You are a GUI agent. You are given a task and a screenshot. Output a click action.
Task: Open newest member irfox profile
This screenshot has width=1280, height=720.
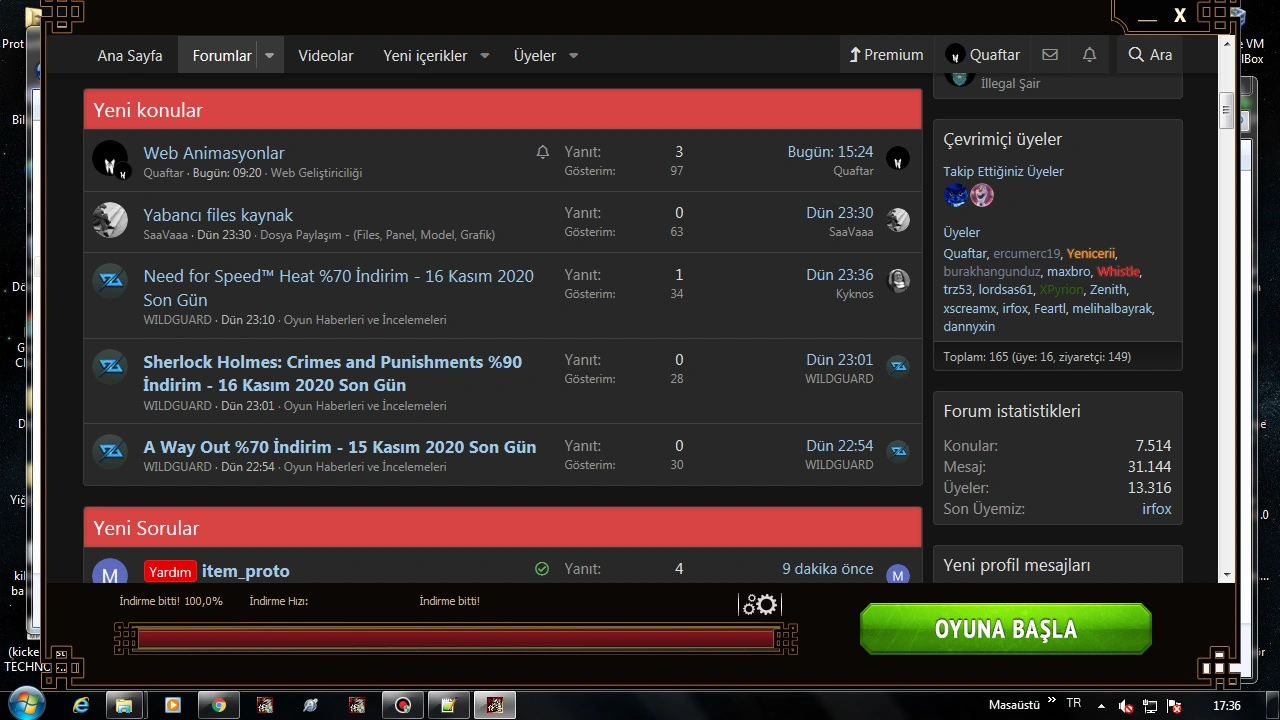(x=1157, y=509)
